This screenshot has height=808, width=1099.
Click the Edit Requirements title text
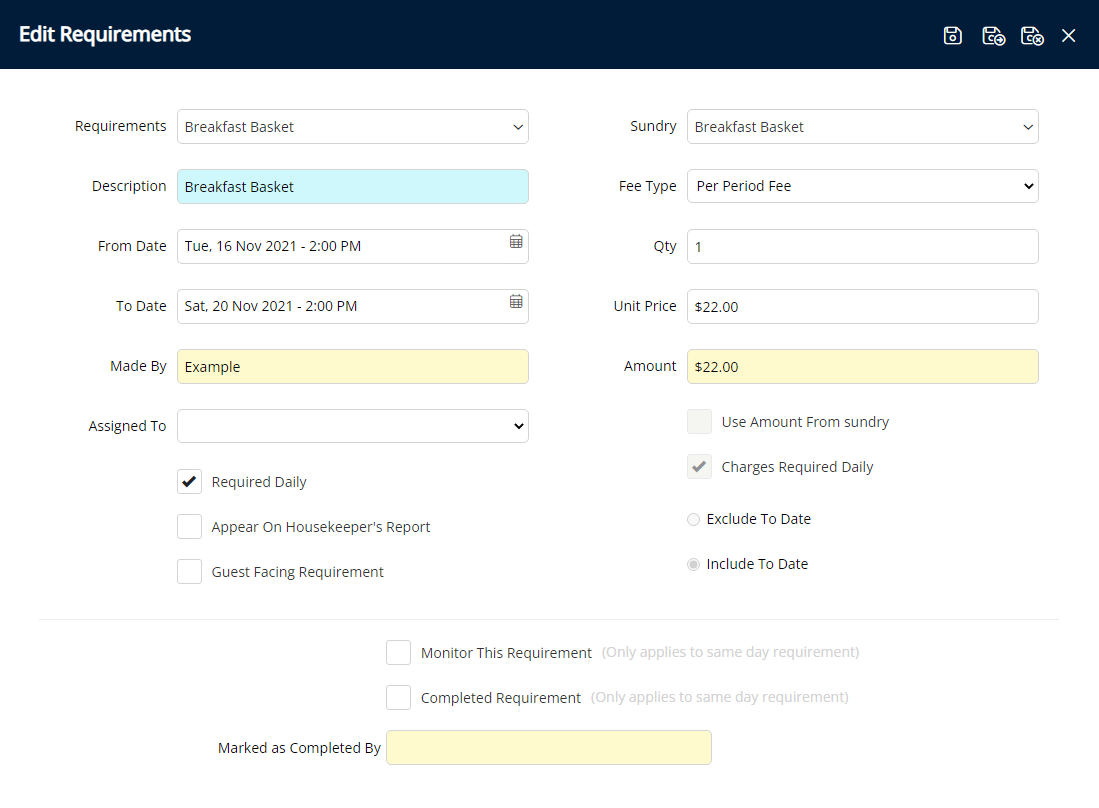(104, 34)
